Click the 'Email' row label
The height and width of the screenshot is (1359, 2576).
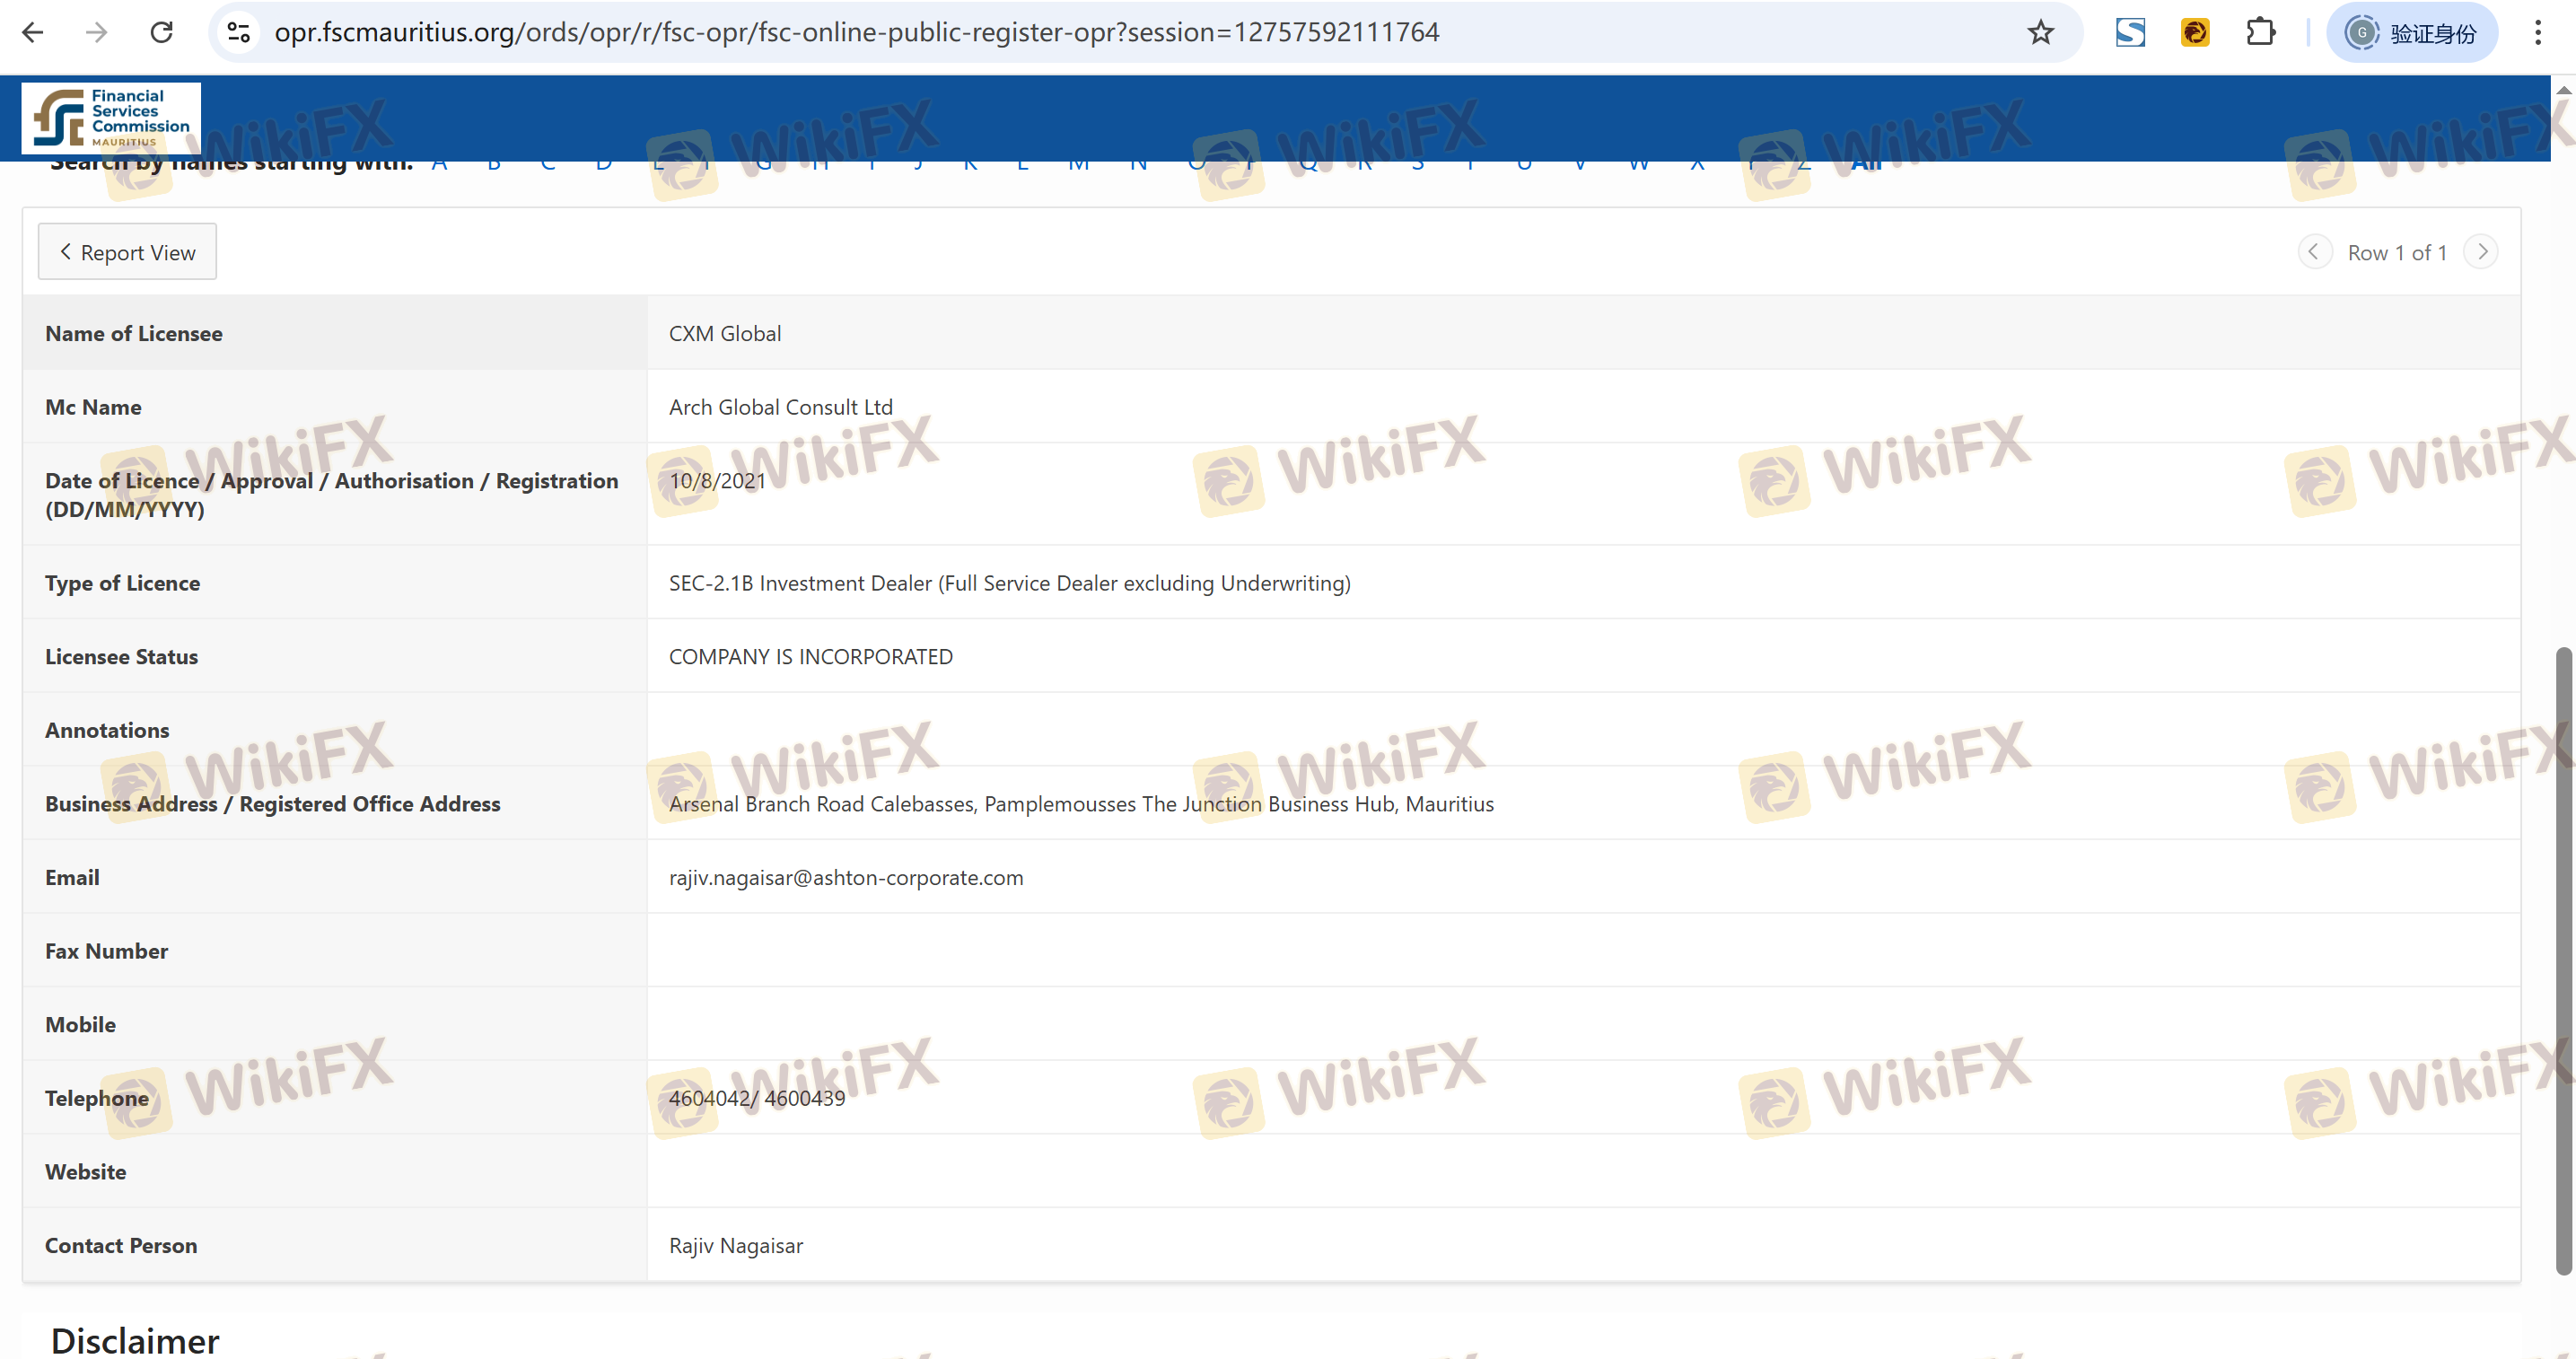pos(72,878)
